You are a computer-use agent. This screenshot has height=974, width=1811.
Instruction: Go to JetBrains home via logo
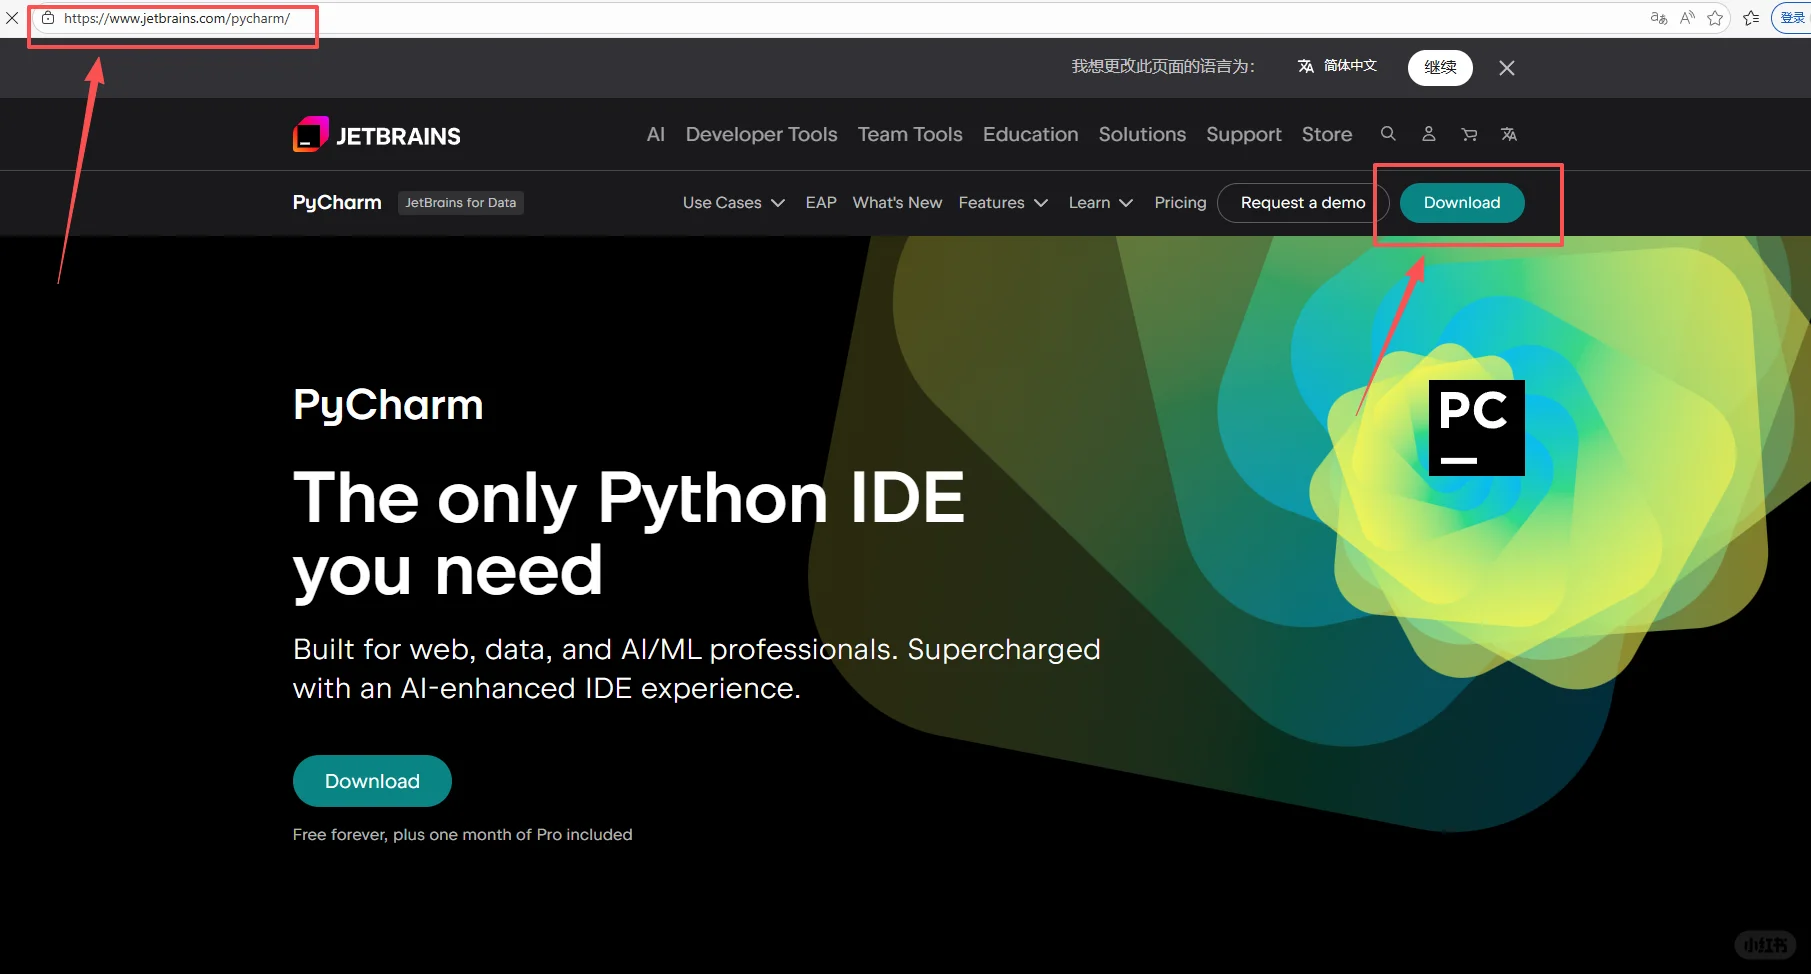[x=377, y=135]
